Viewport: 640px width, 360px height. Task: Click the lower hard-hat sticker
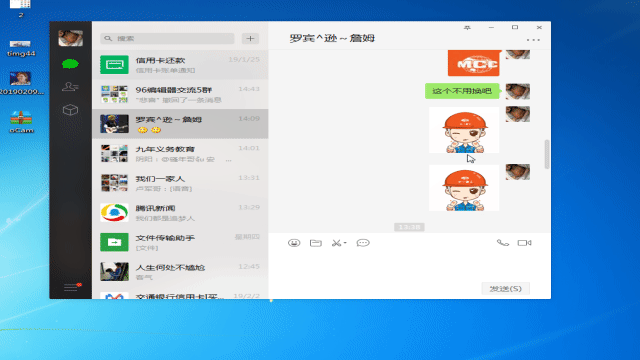(464, 188)
